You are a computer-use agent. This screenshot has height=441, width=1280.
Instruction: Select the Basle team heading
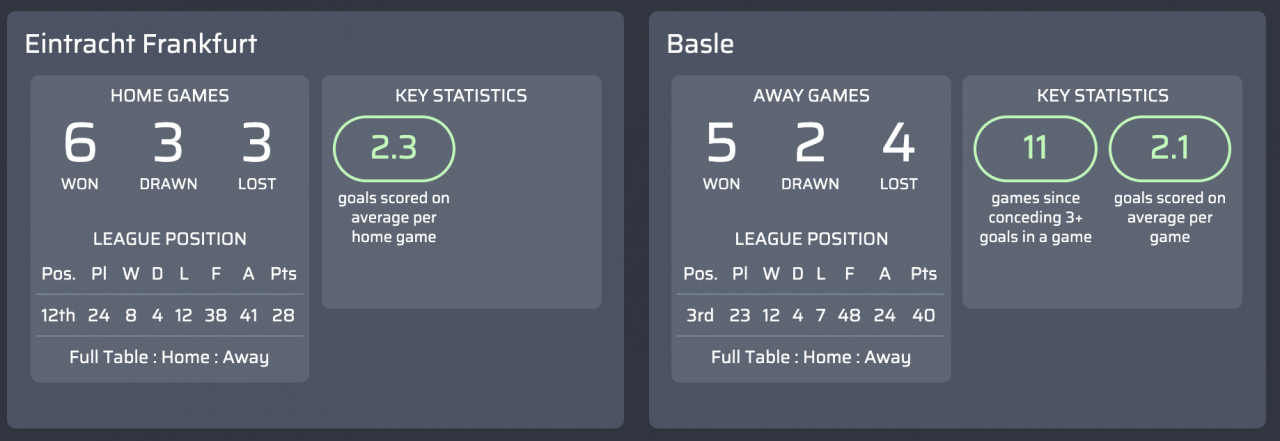click(x=700, y=44)
